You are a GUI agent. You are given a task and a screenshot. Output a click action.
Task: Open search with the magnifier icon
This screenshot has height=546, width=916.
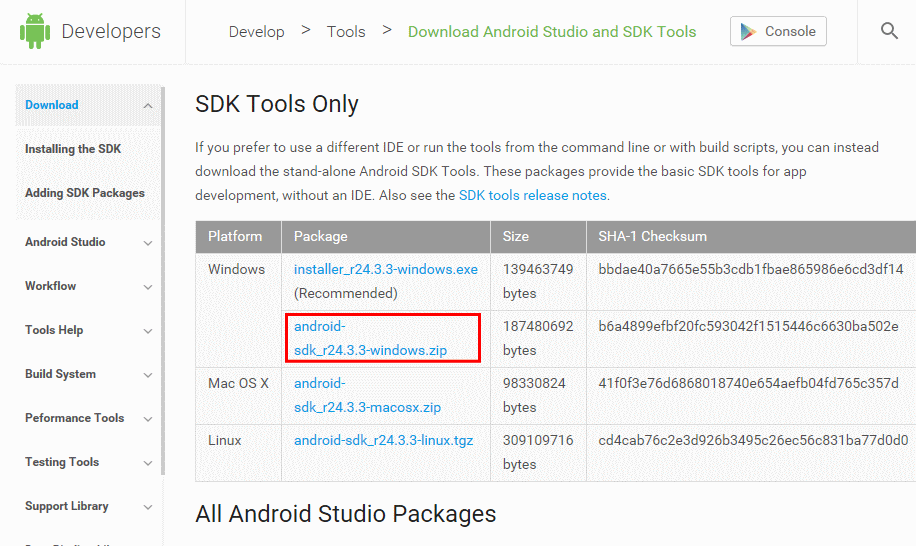tap(889, 31)
